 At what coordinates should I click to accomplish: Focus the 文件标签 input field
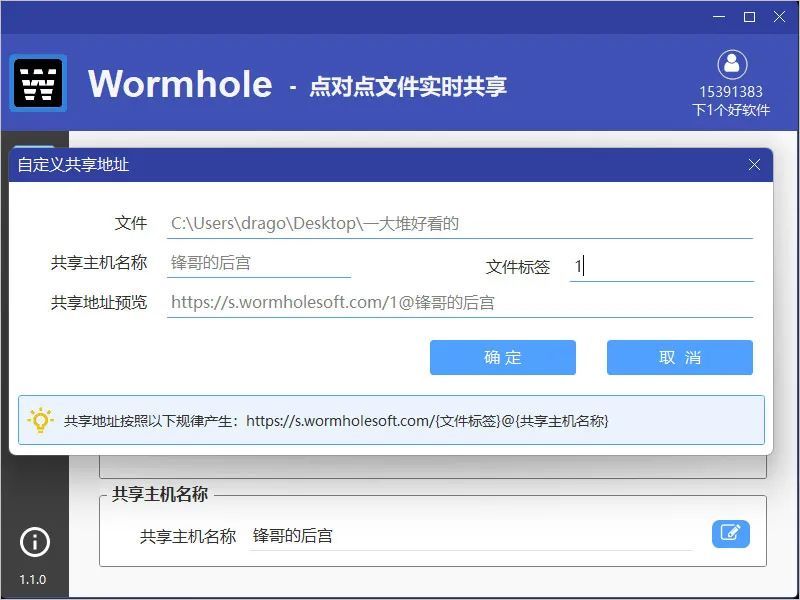[x=662, y=267]
